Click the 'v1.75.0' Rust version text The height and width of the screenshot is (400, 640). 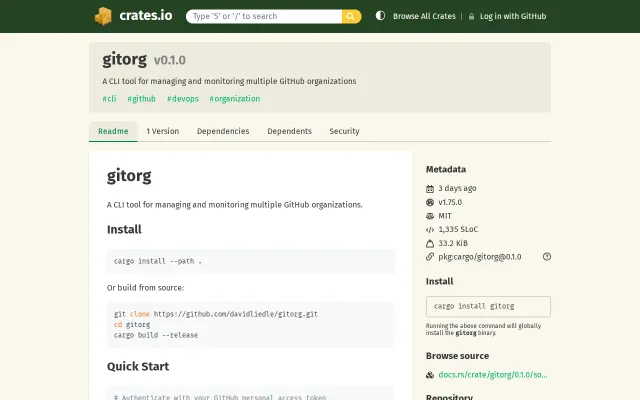click(x=450, y=202)
